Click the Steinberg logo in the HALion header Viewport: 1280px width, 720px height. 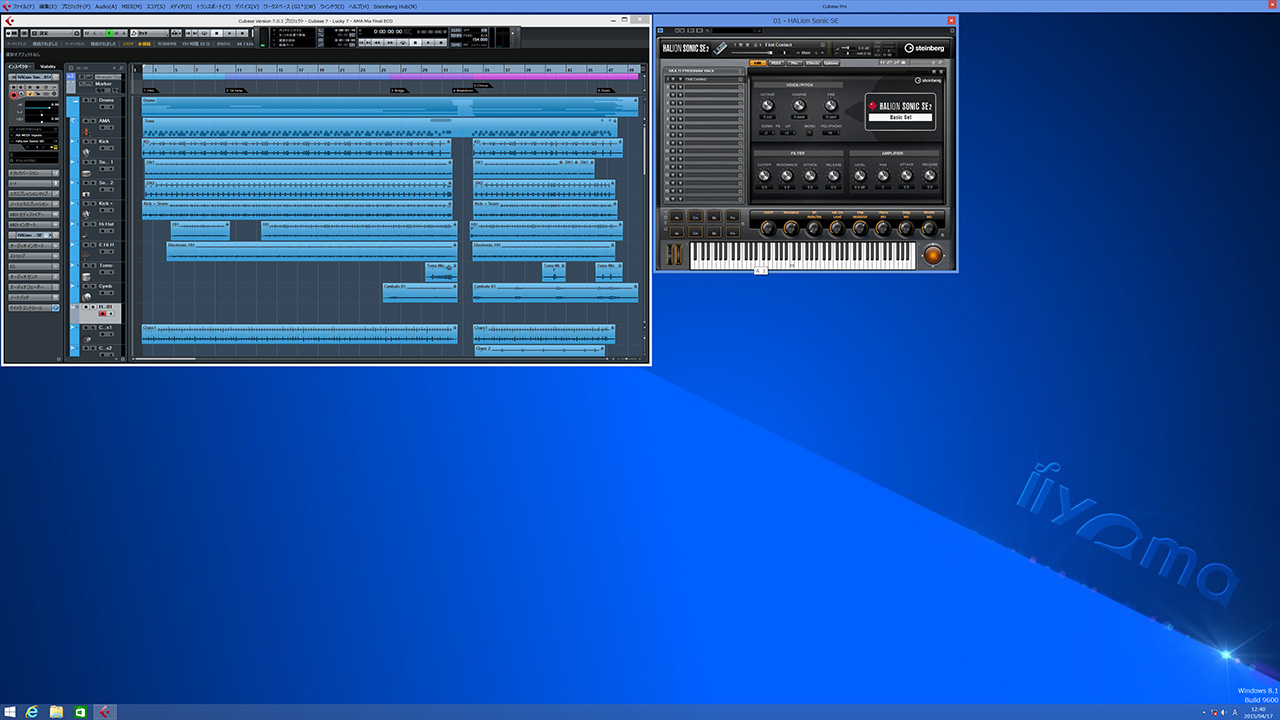925,48
